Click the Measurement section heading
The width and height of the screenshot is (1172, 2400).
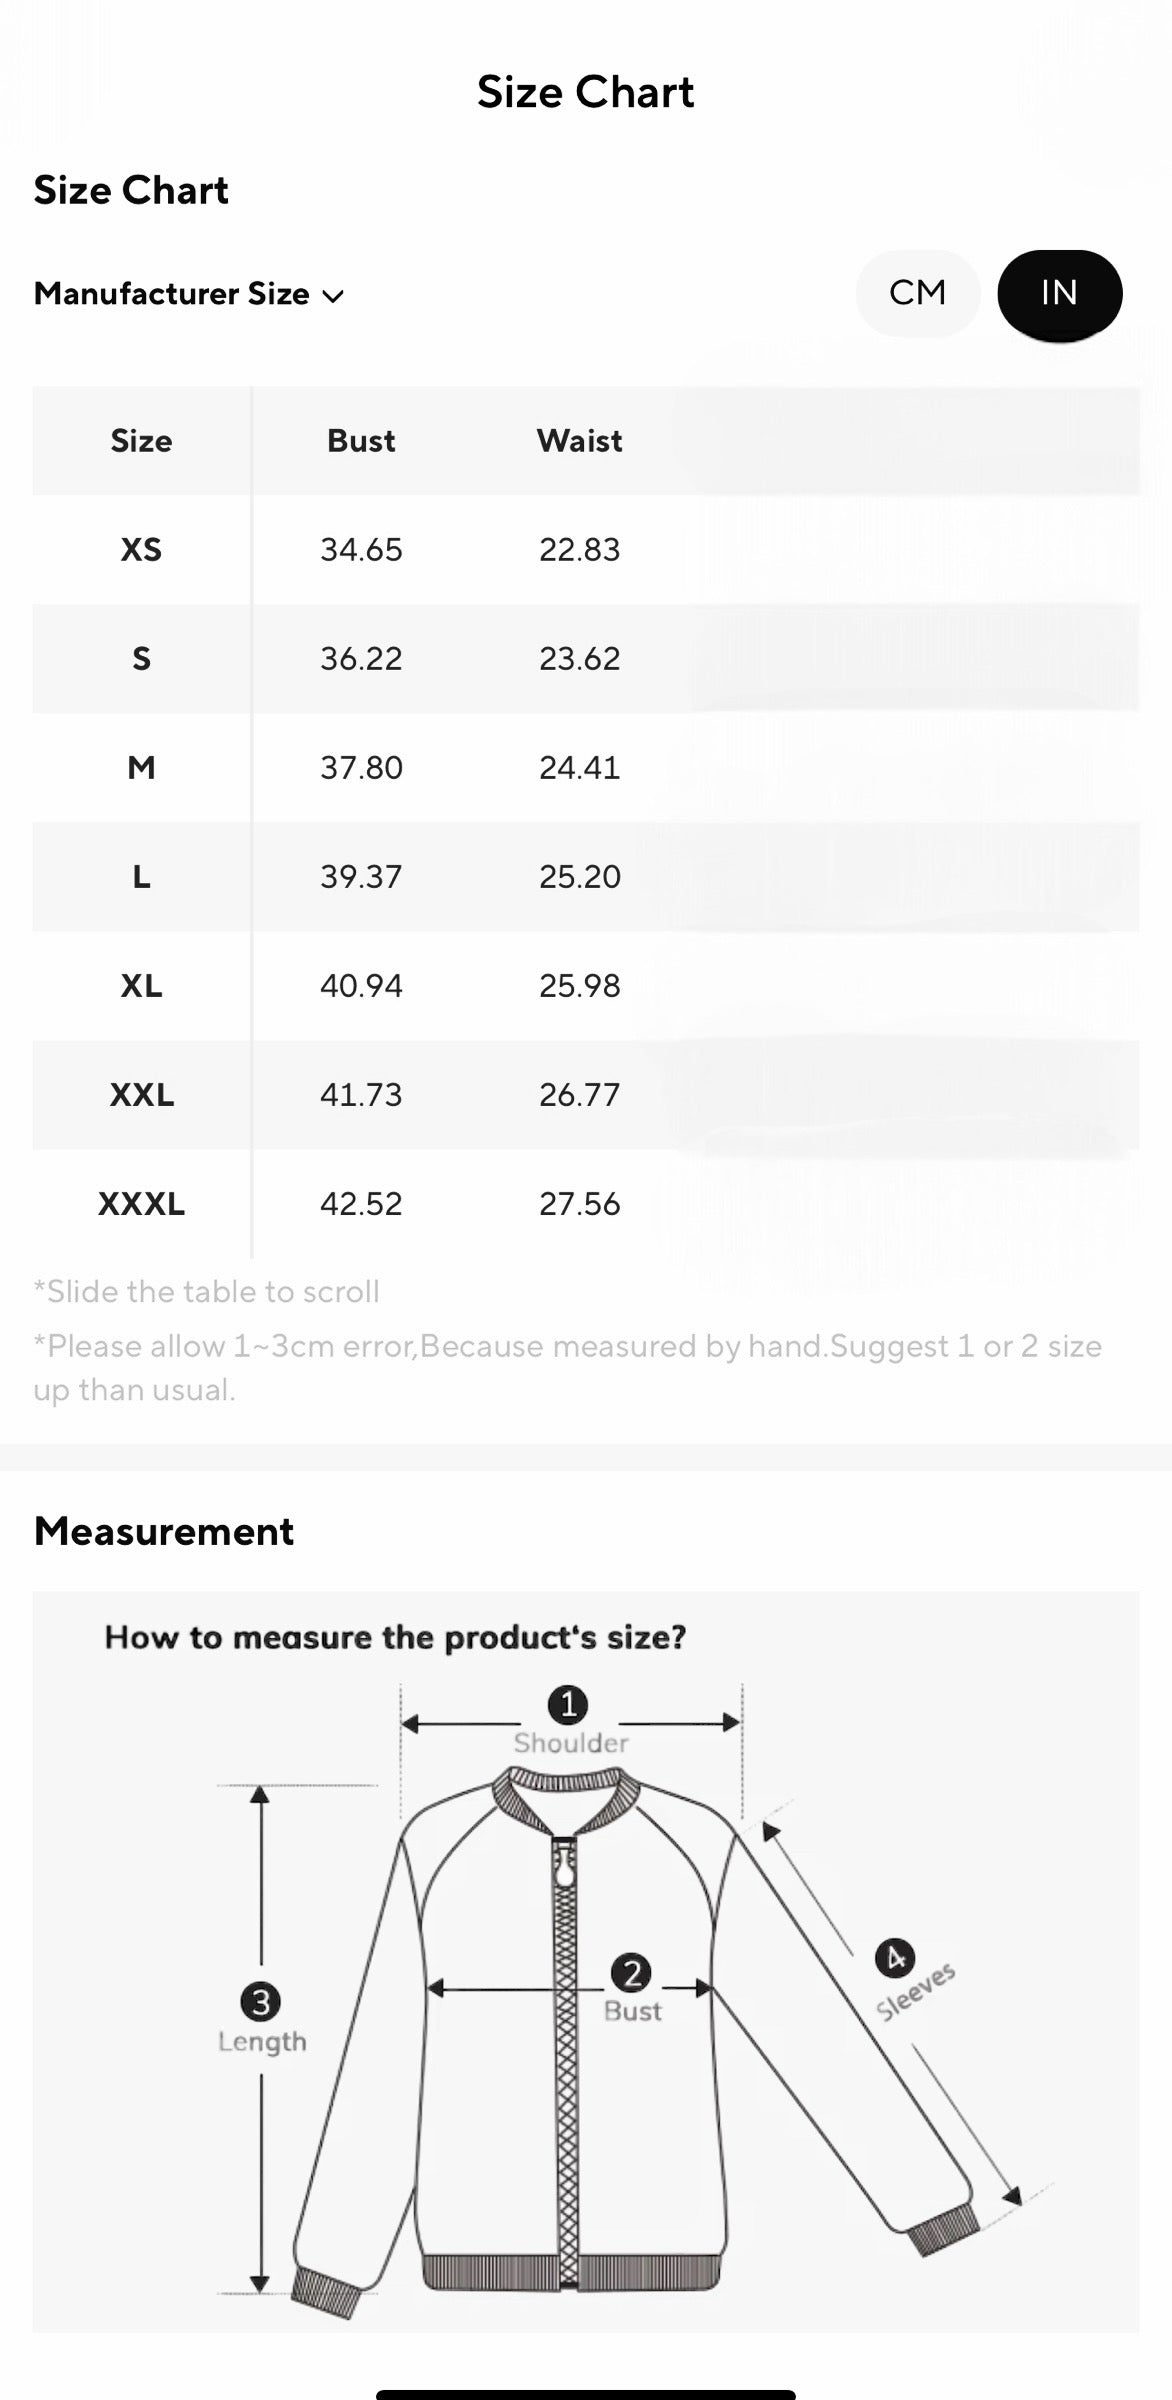click(x=164, y=1531)
